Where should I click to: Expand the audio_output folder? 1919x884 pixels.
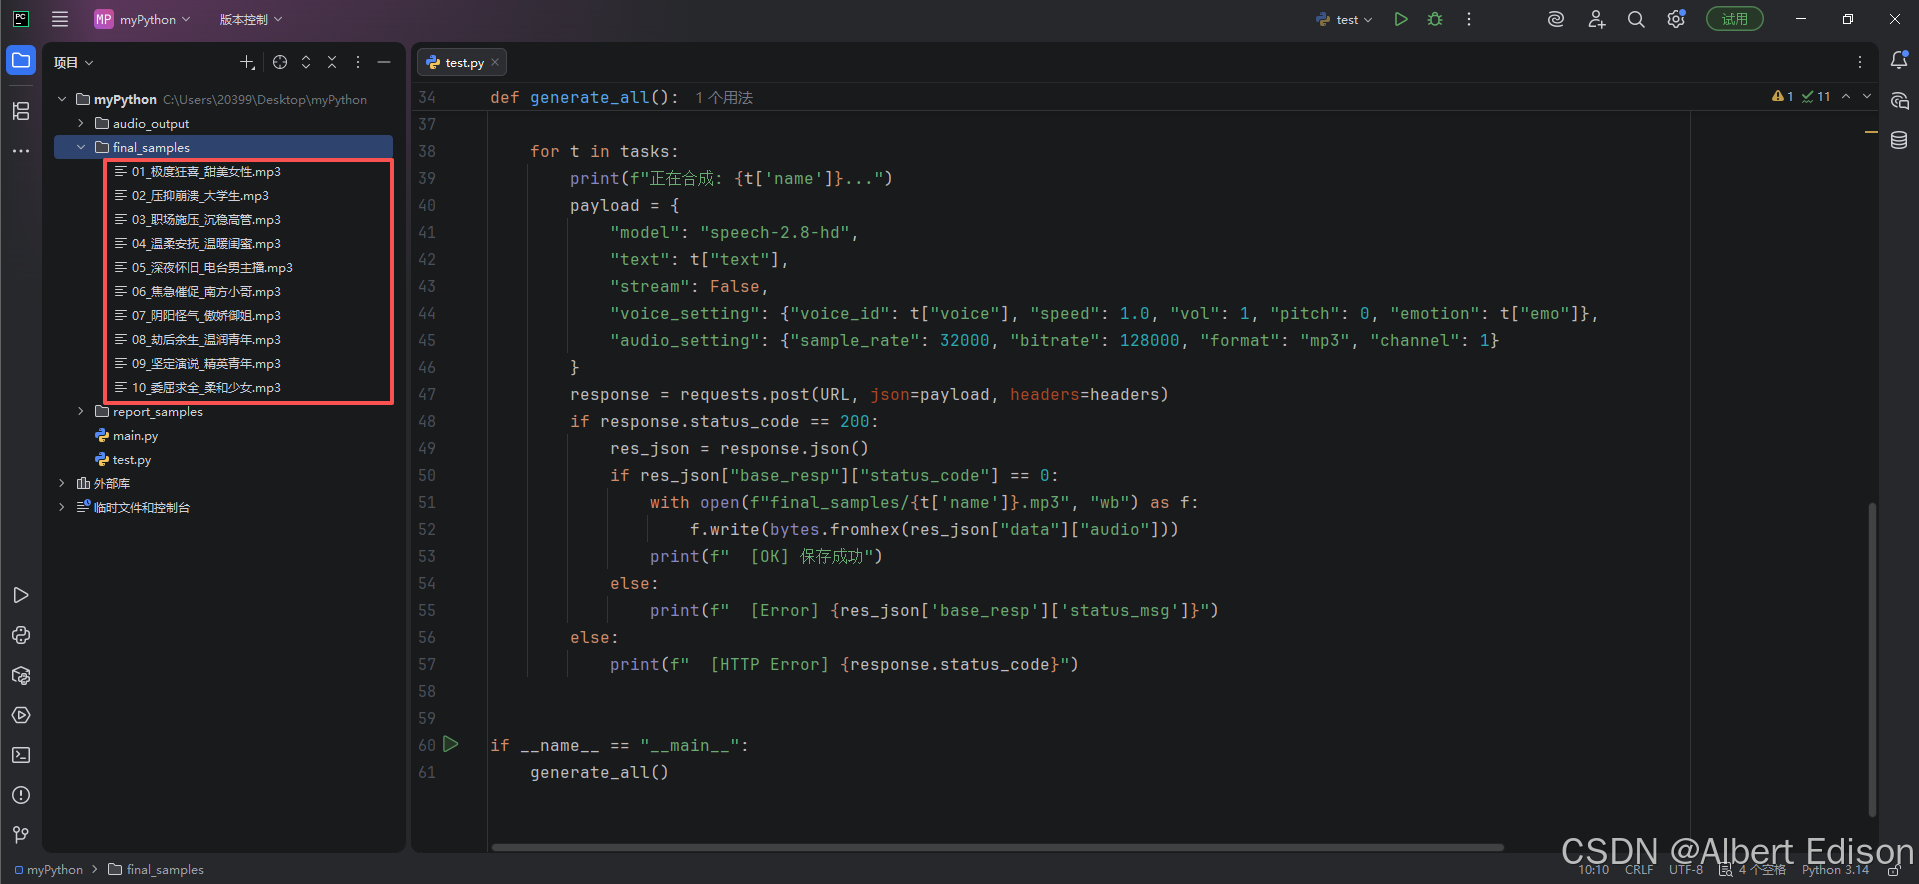click(81, 123)
